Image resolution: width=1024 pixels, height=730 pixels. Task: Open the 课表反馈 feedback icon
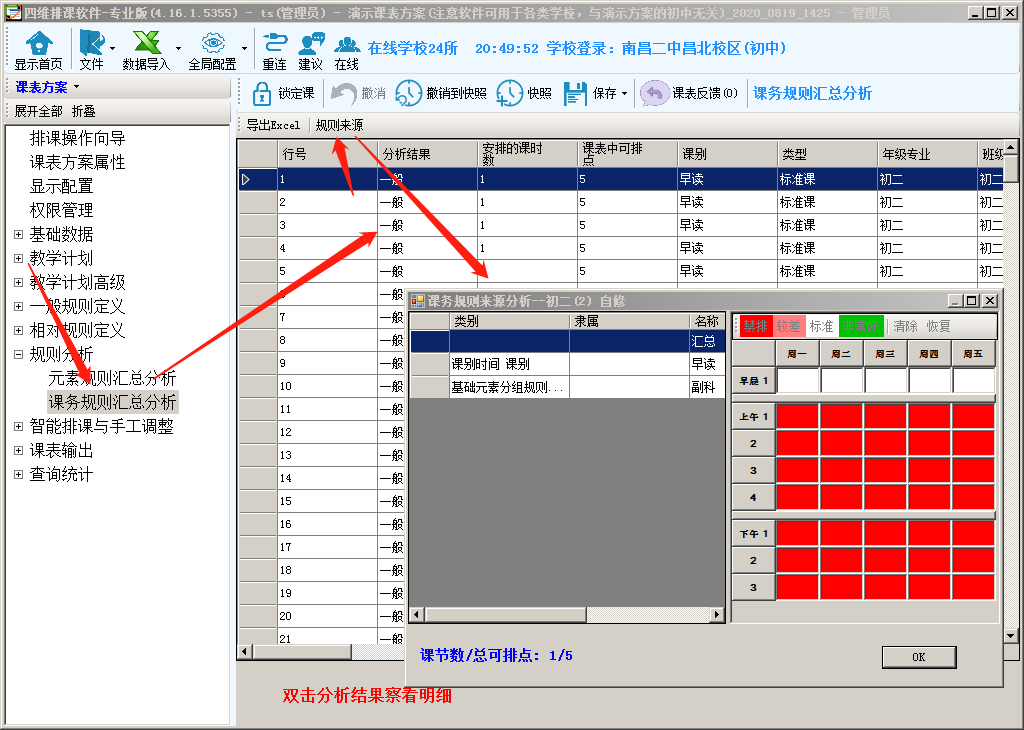[655, 93]
